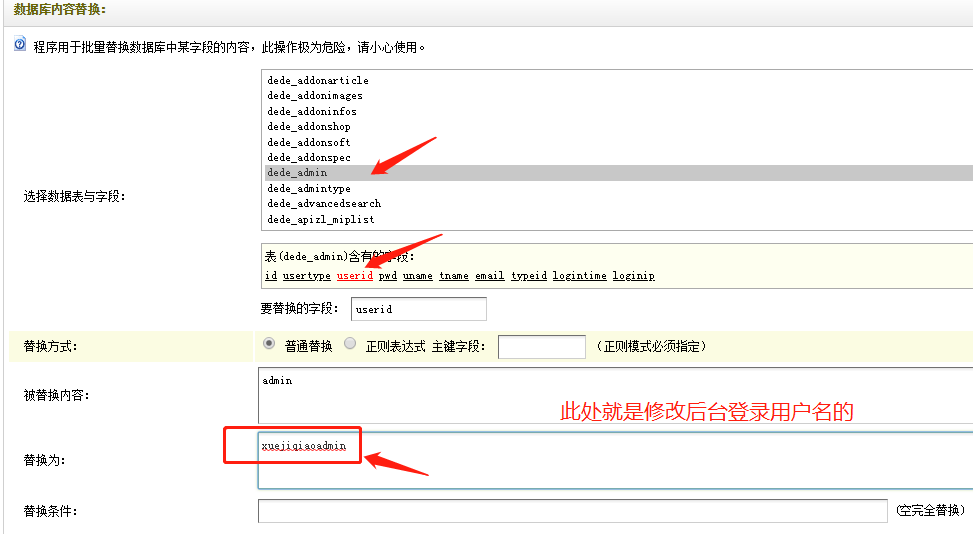Image resolution: width=973 pixels, height=534 pixels.
Task: Click the pwd field link
Action: pos(387,276)
